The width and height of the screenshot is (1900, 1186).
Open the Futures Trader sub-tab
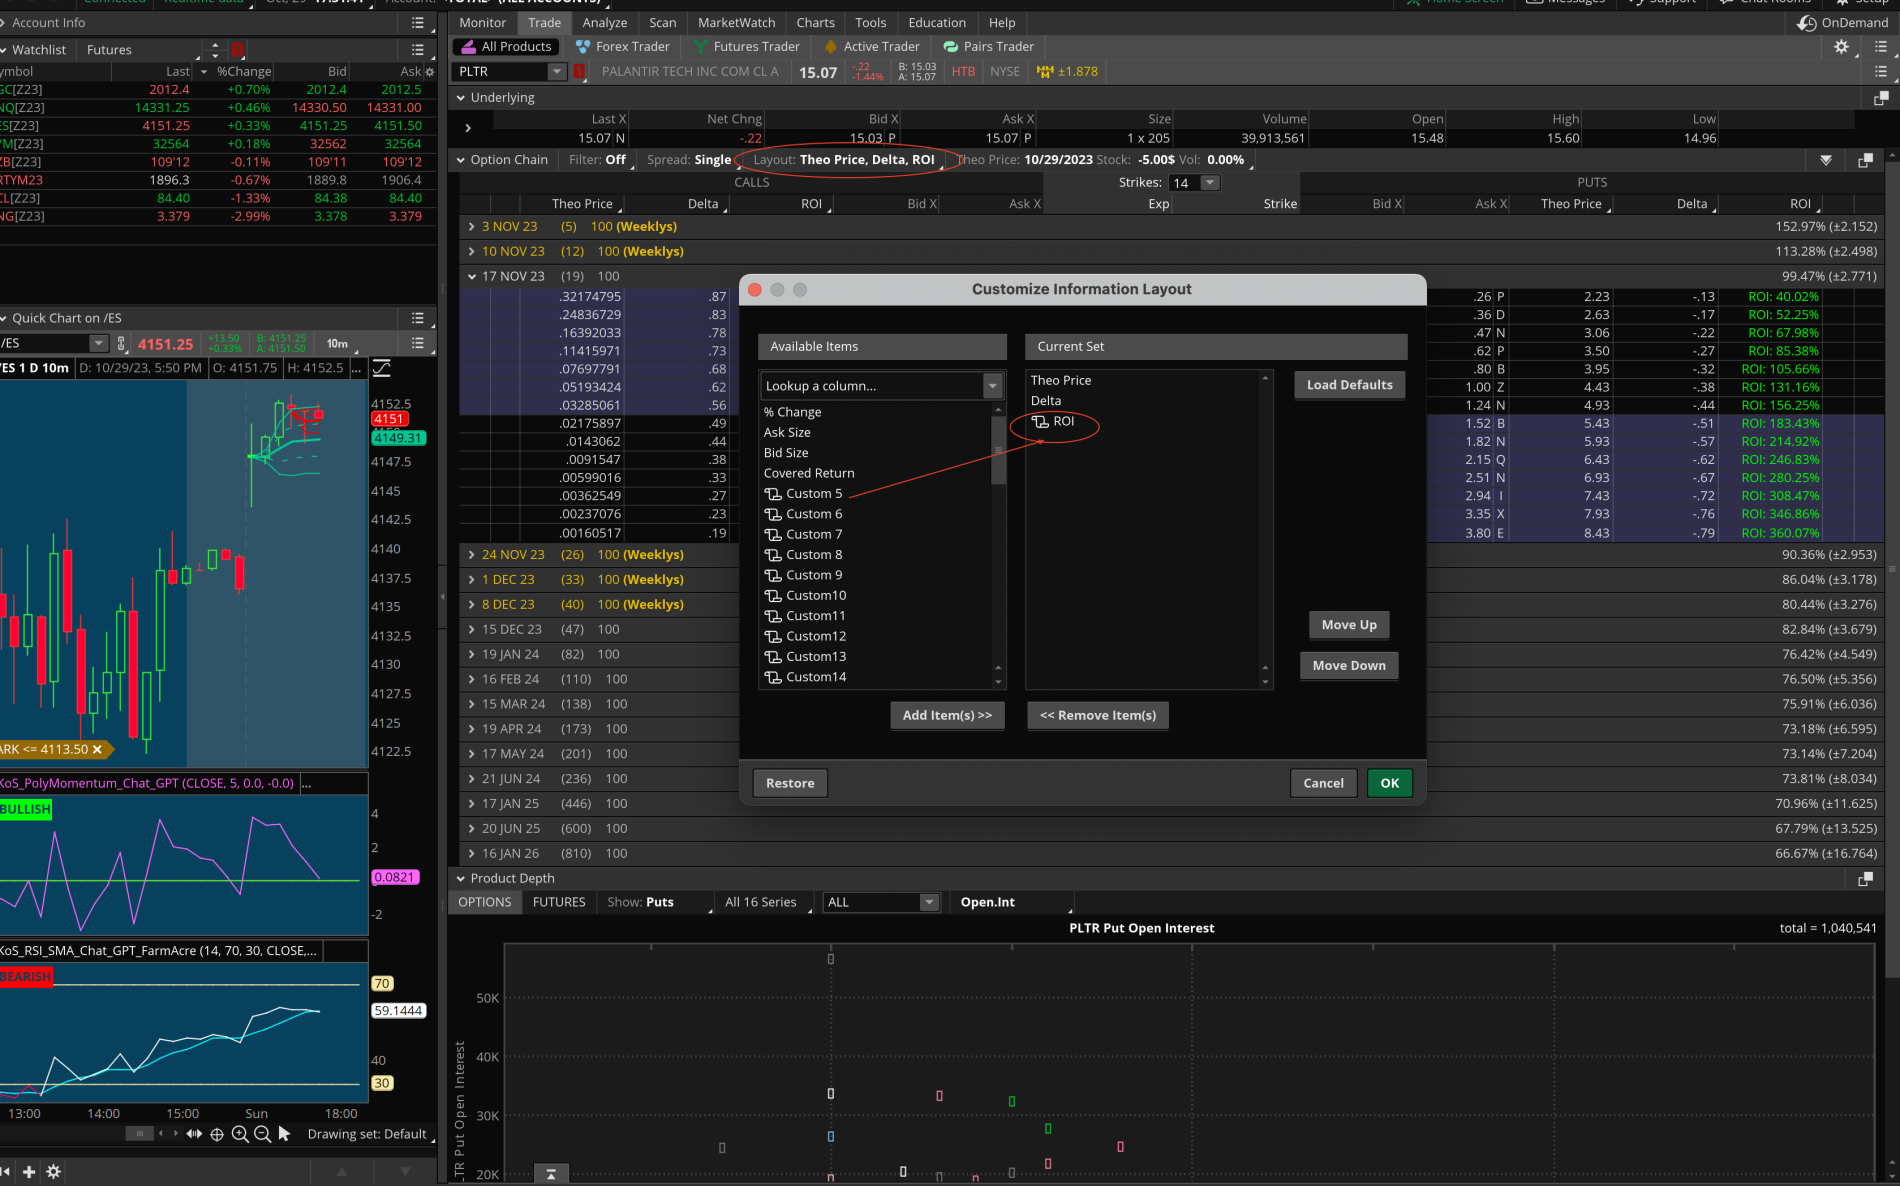[x=756, y=47]
